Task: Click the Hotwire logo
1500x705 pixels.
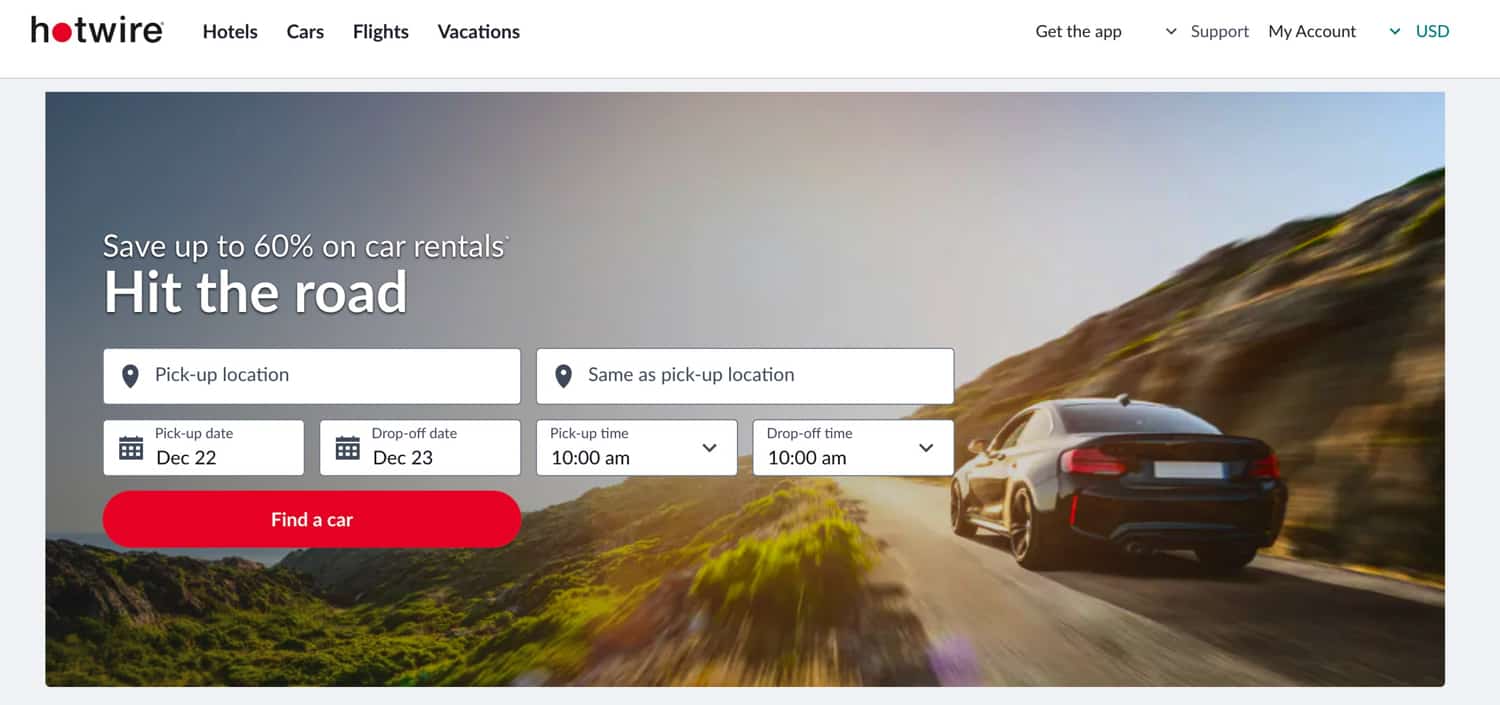Action: 97,30
